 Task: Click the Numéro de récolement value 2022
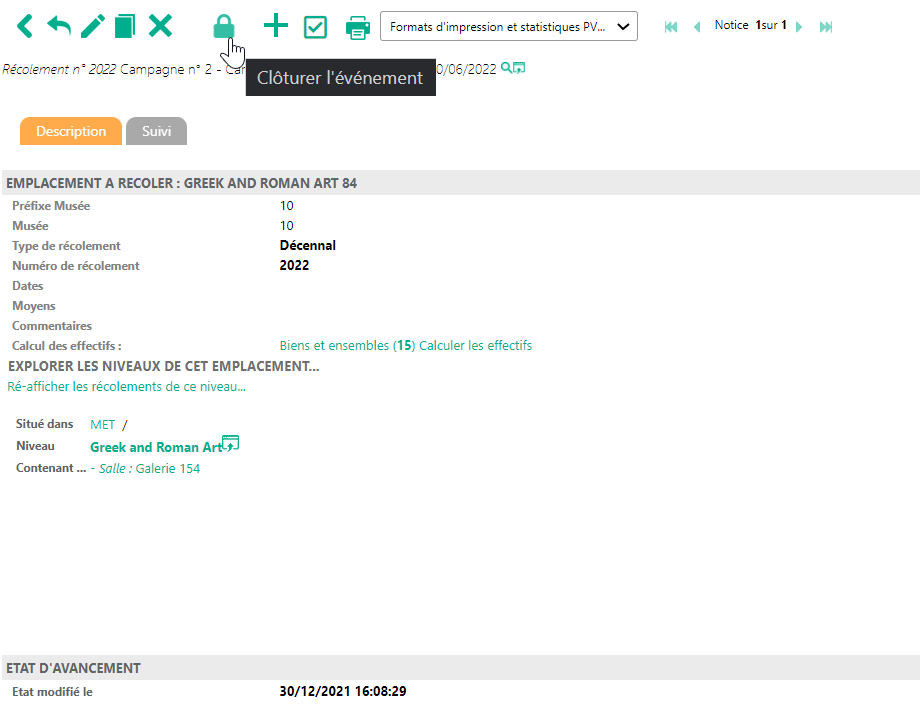294,265
